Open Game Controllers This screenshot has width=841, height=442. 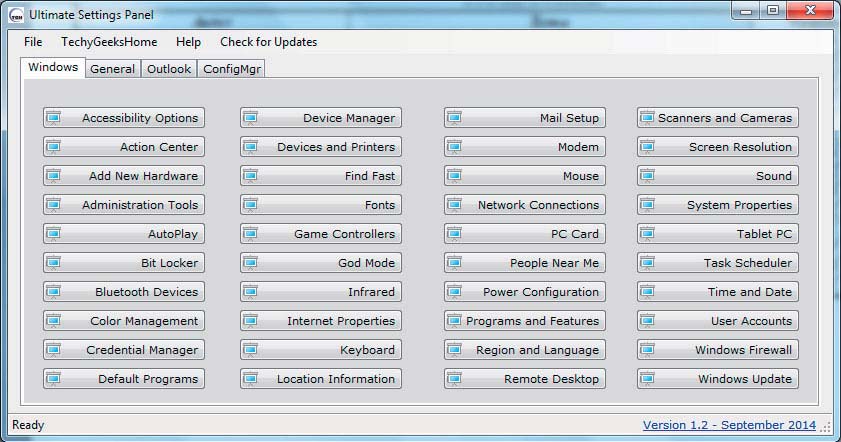pos(321,233)
